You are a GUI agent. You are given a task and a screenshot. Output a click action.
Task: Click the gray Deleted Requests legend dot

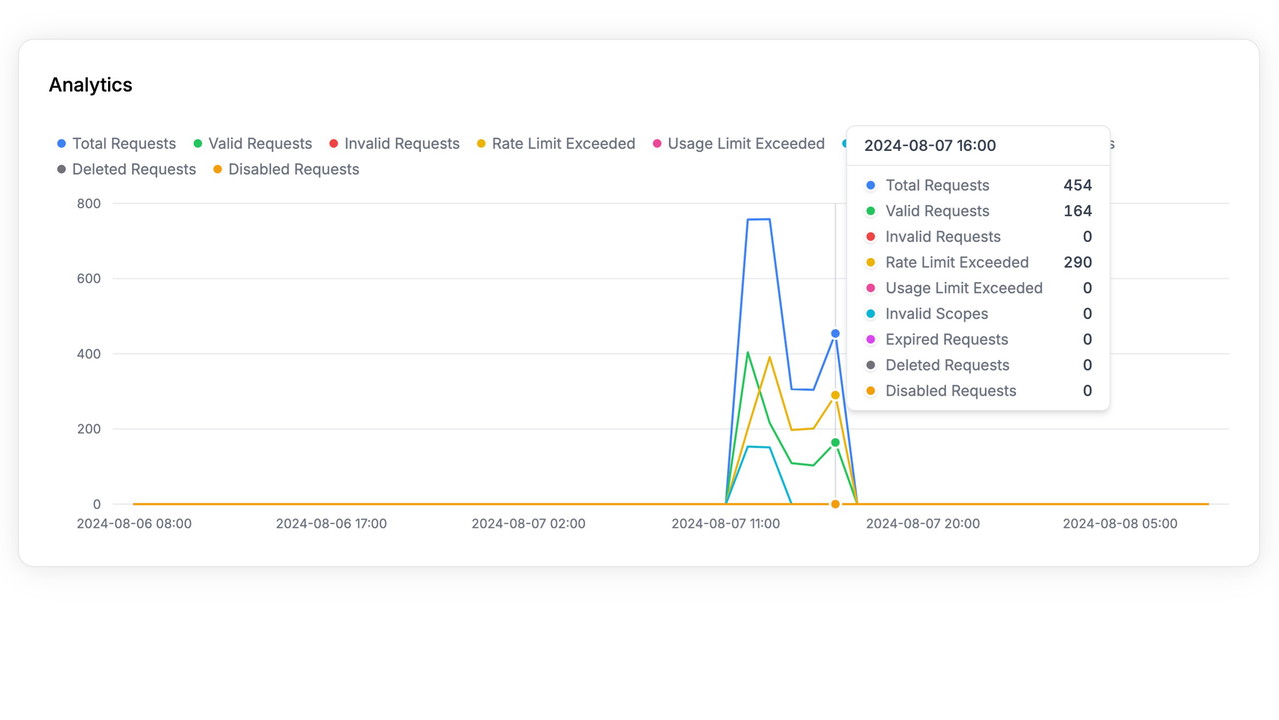(62, 170)
